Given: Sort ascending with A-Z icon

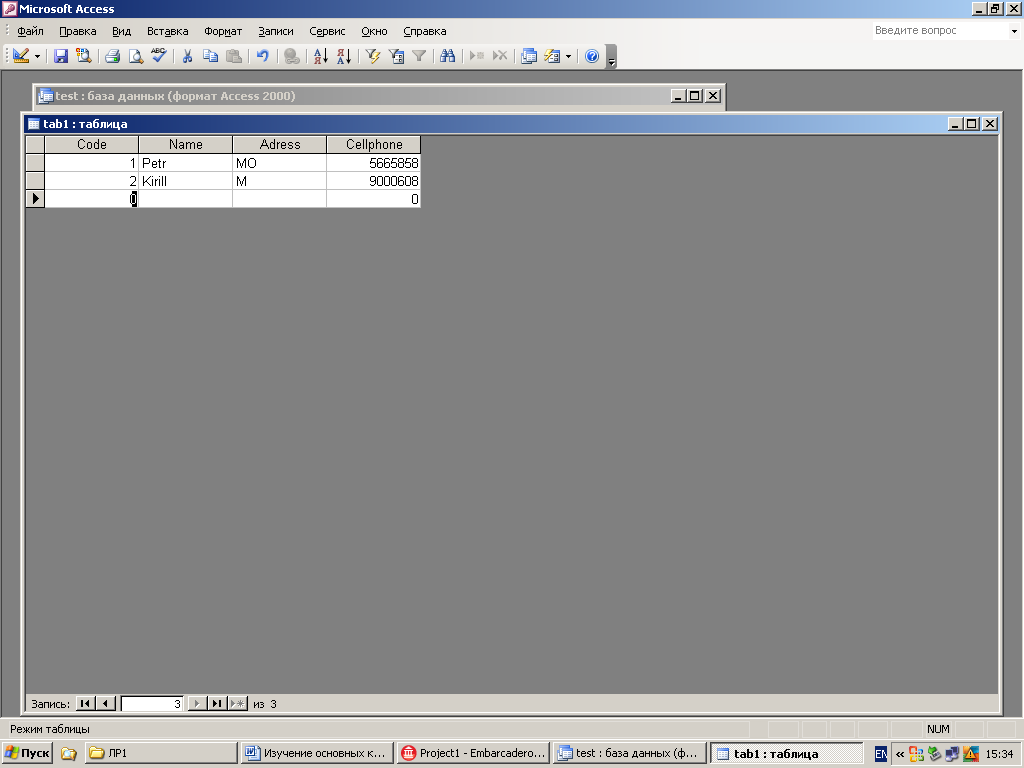Looking at the screenshot, I should click(x=321, y=56).
